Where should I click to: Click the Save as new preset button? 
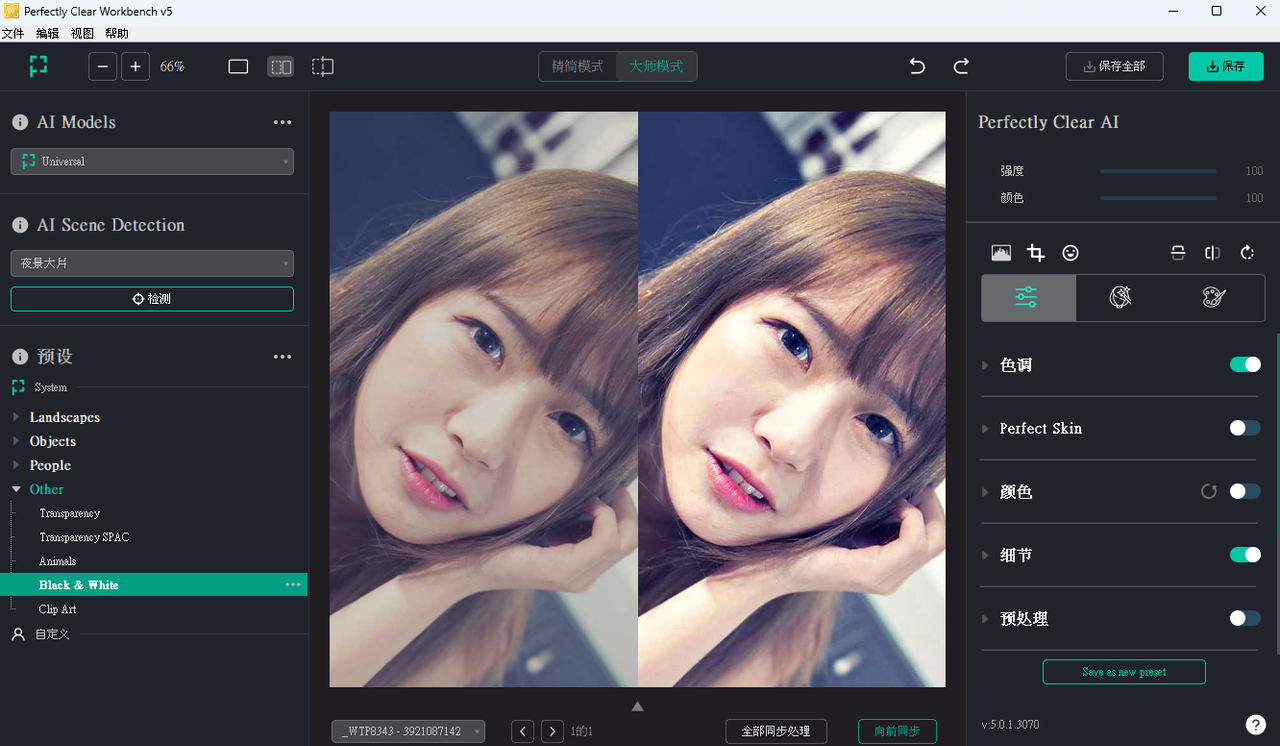point(1124,672)
